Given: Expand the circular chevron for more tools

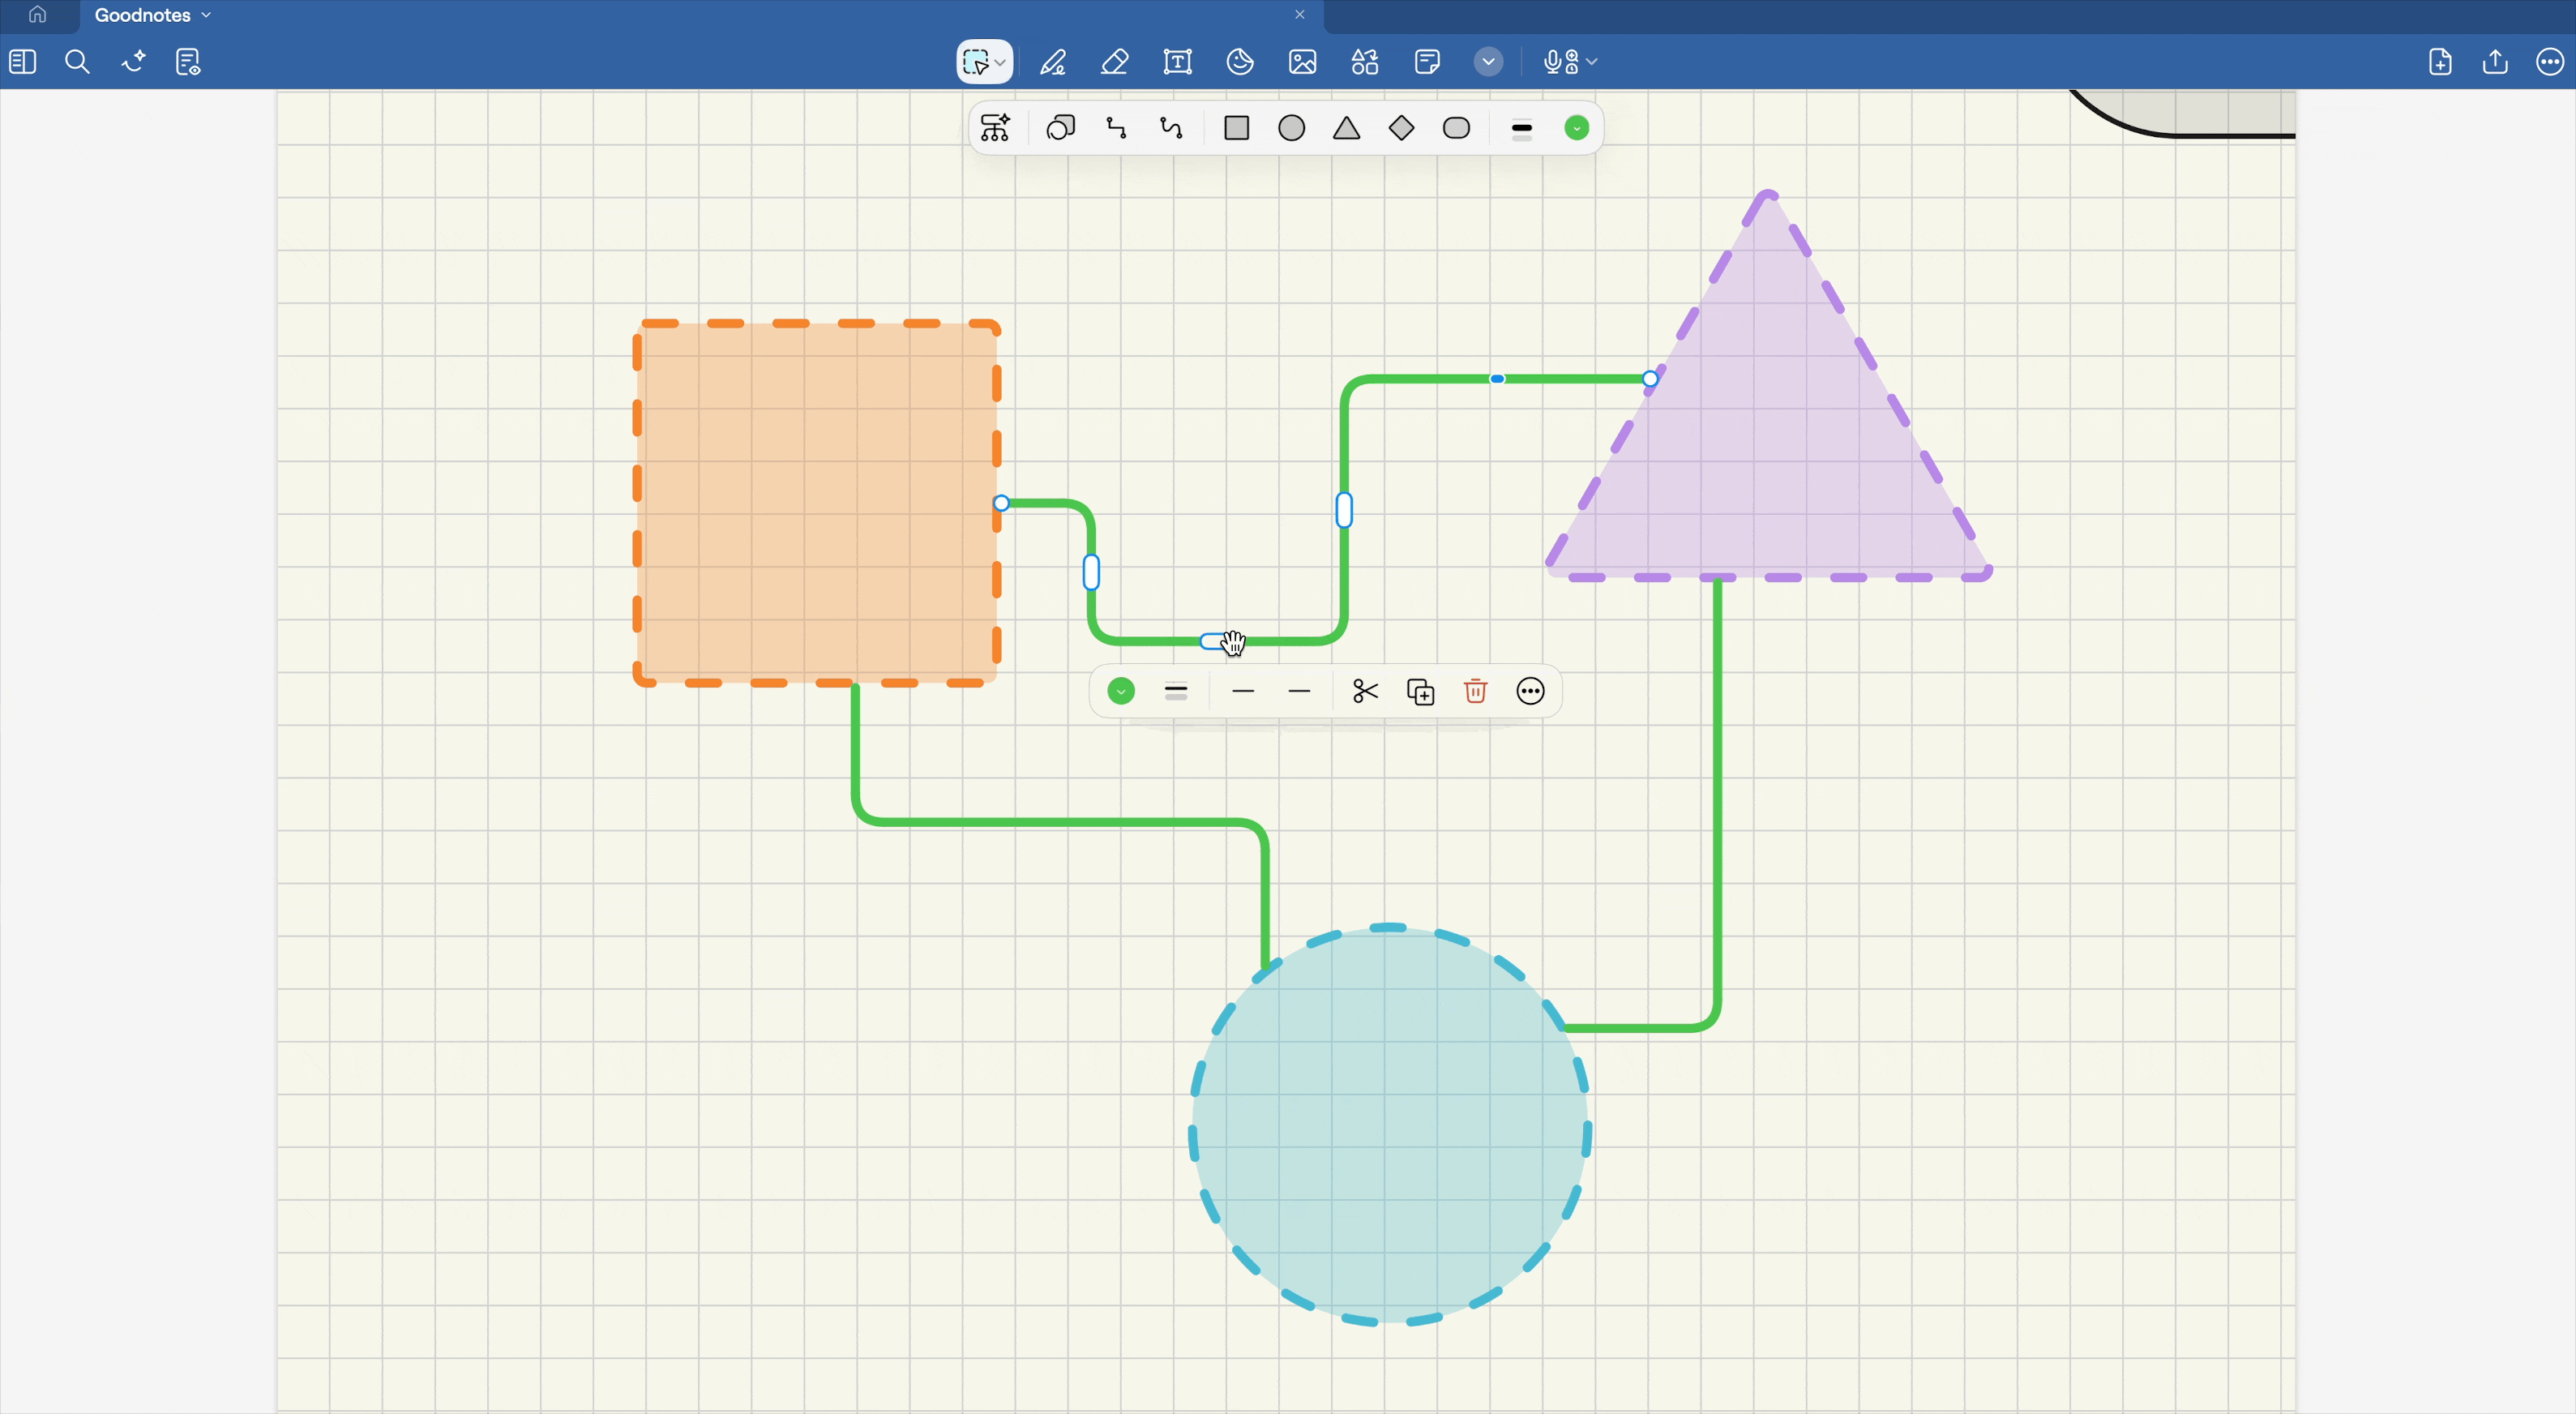Looking at the screenshot, I should 1488,62.
